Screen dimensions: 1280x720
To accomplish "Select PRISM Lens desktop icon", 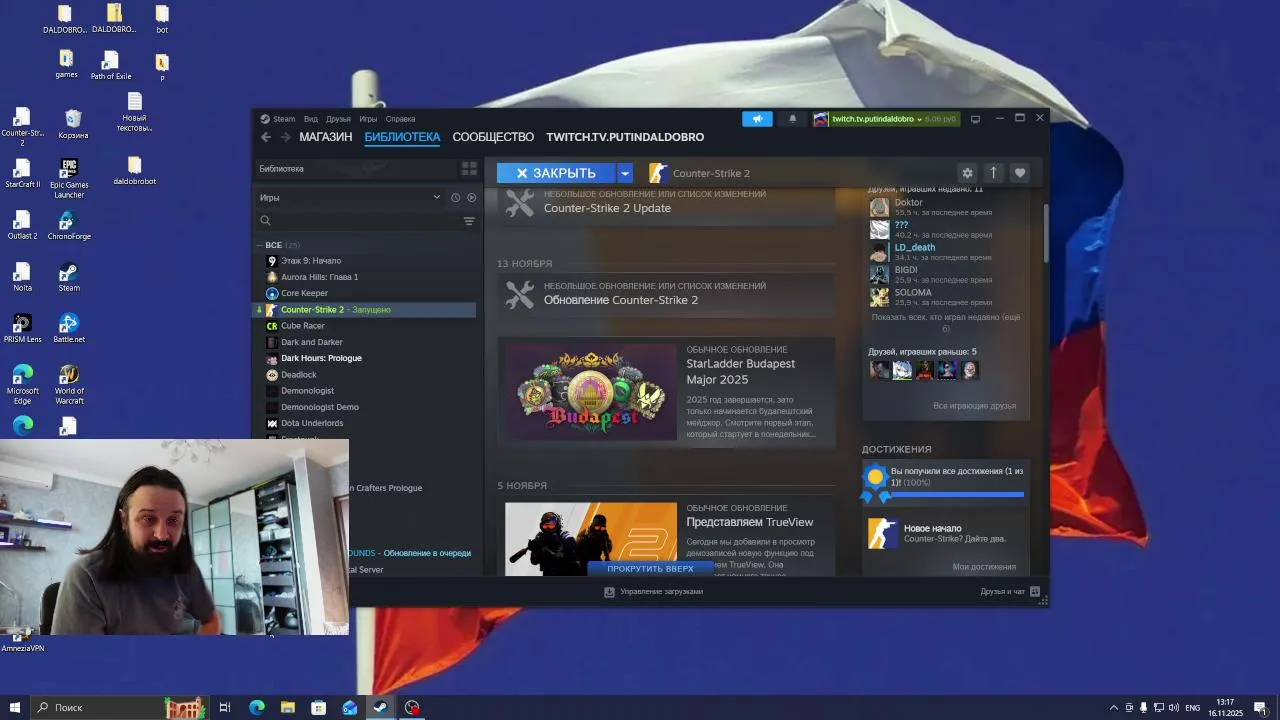I will pos(22,328).
